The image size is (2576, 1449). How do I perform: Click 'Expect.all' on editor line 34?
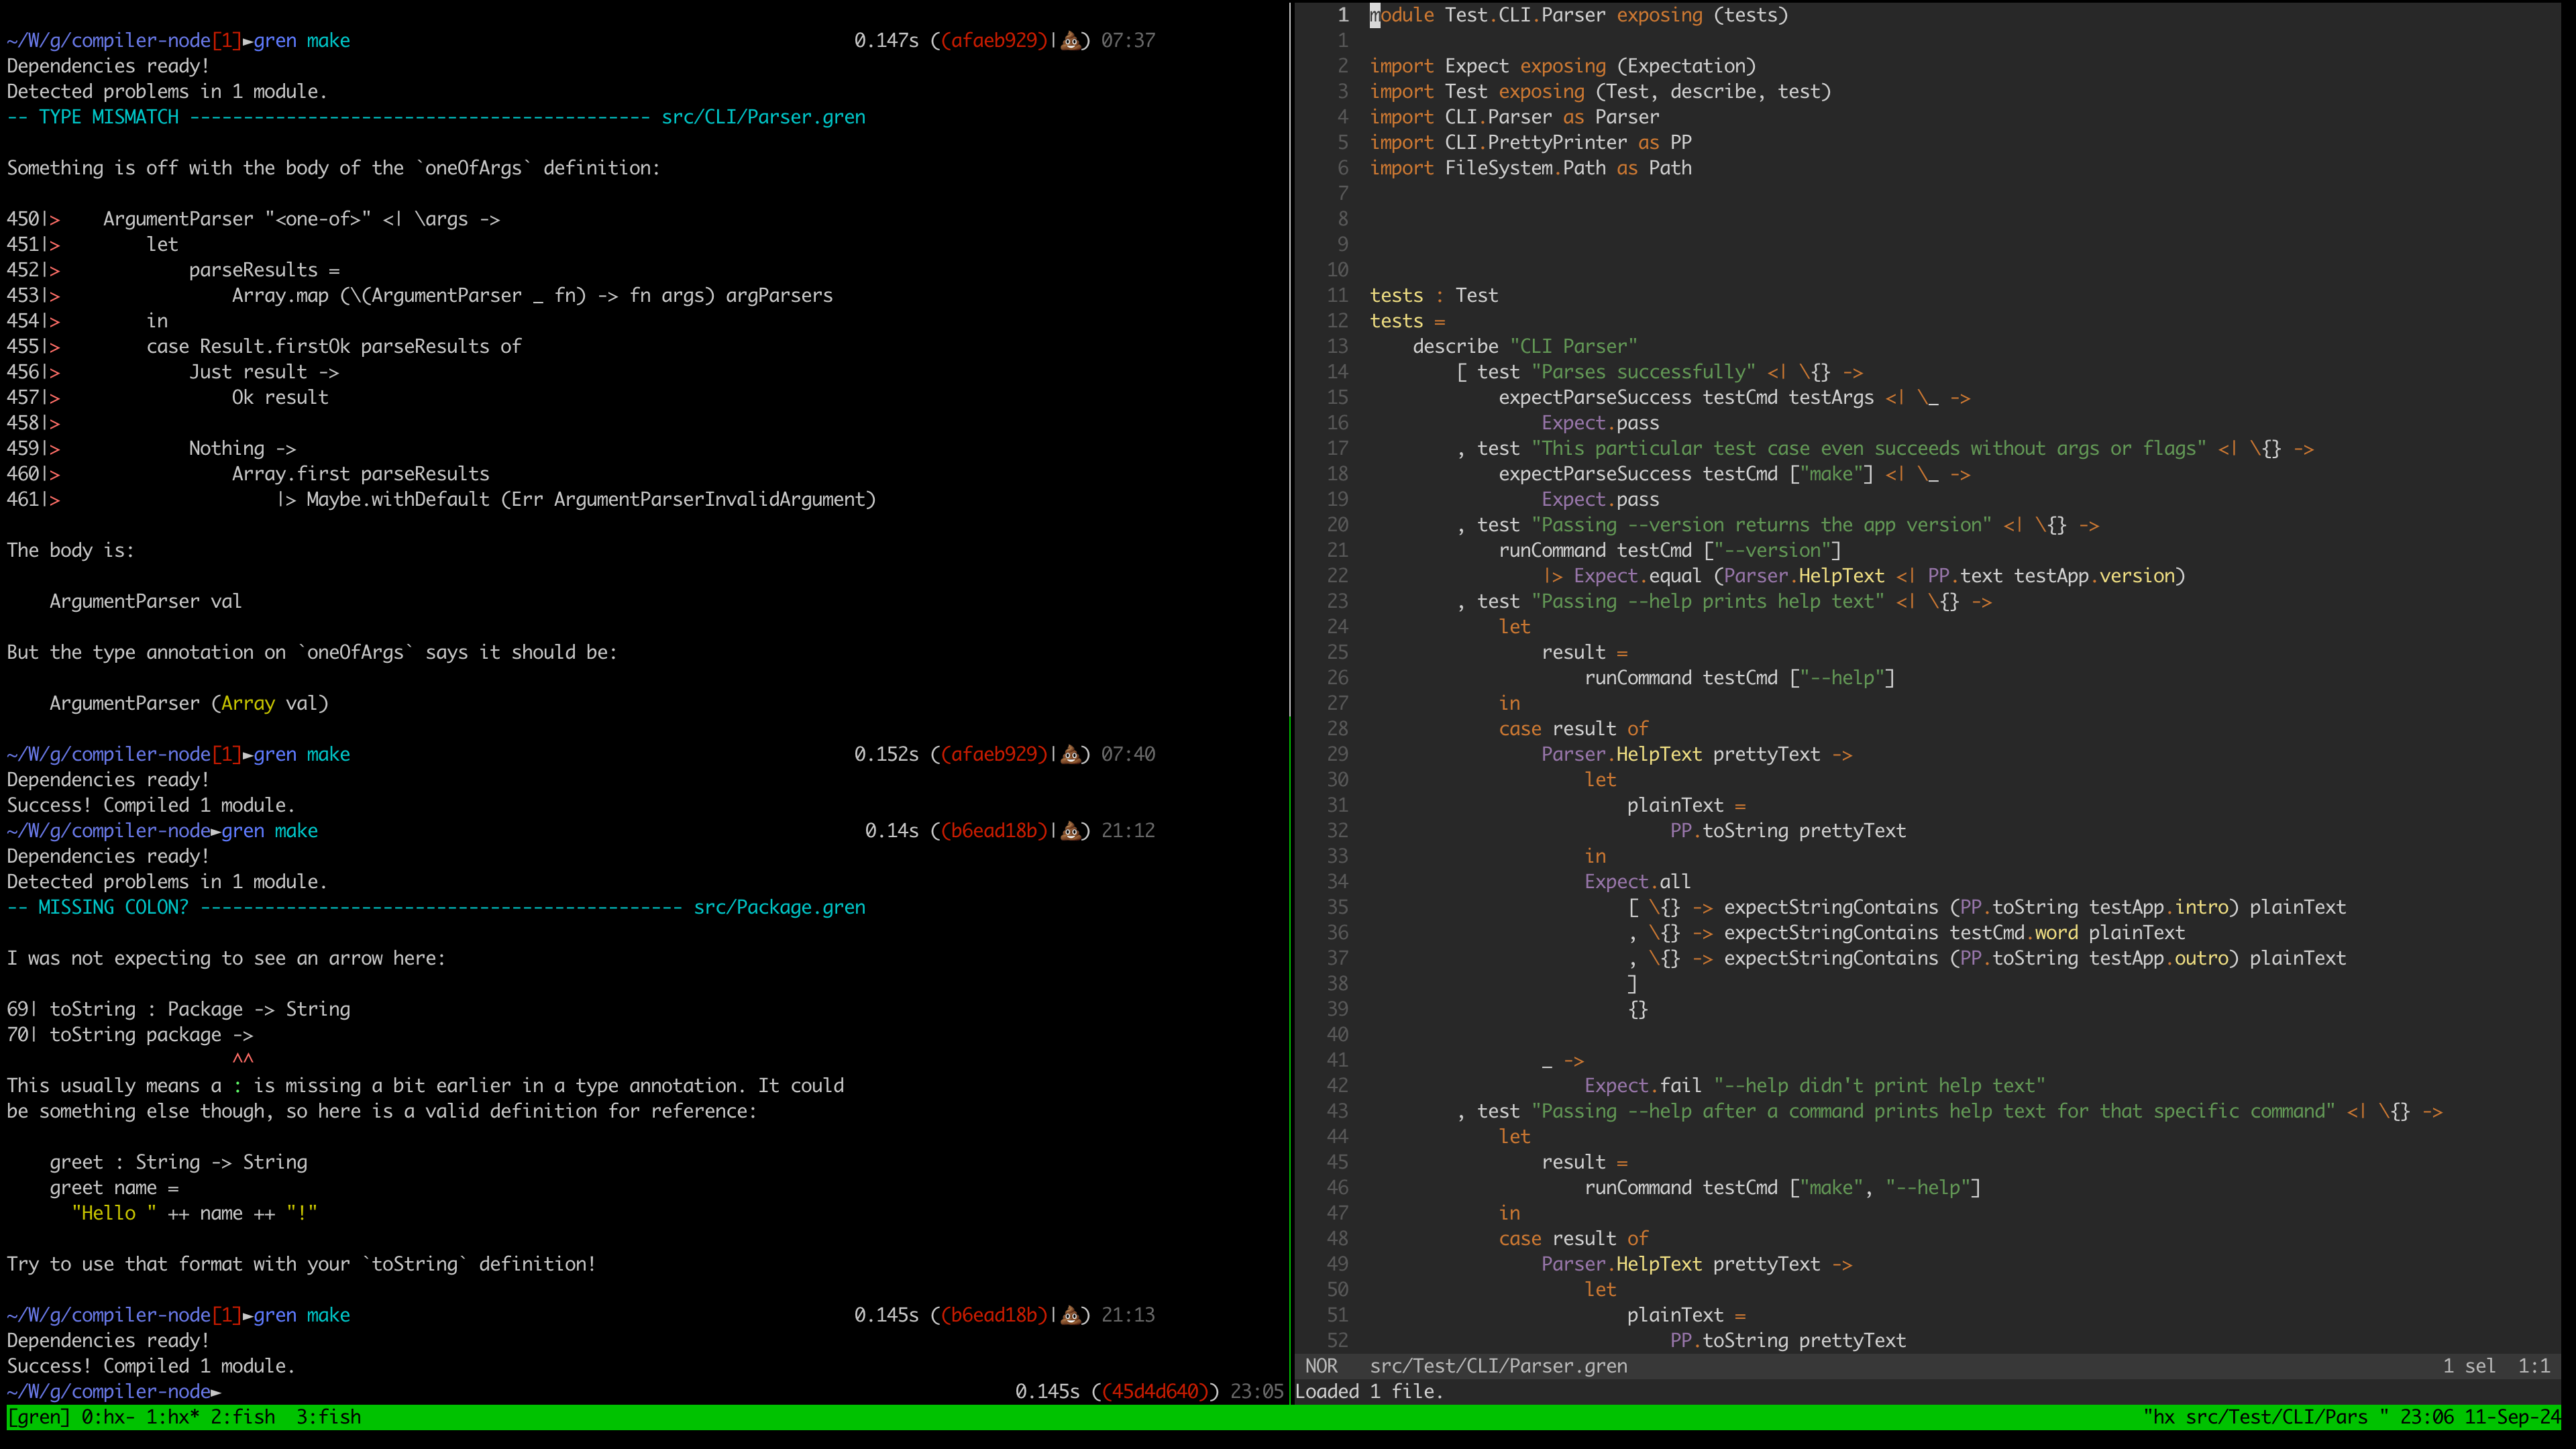[x=1637, y=882]
